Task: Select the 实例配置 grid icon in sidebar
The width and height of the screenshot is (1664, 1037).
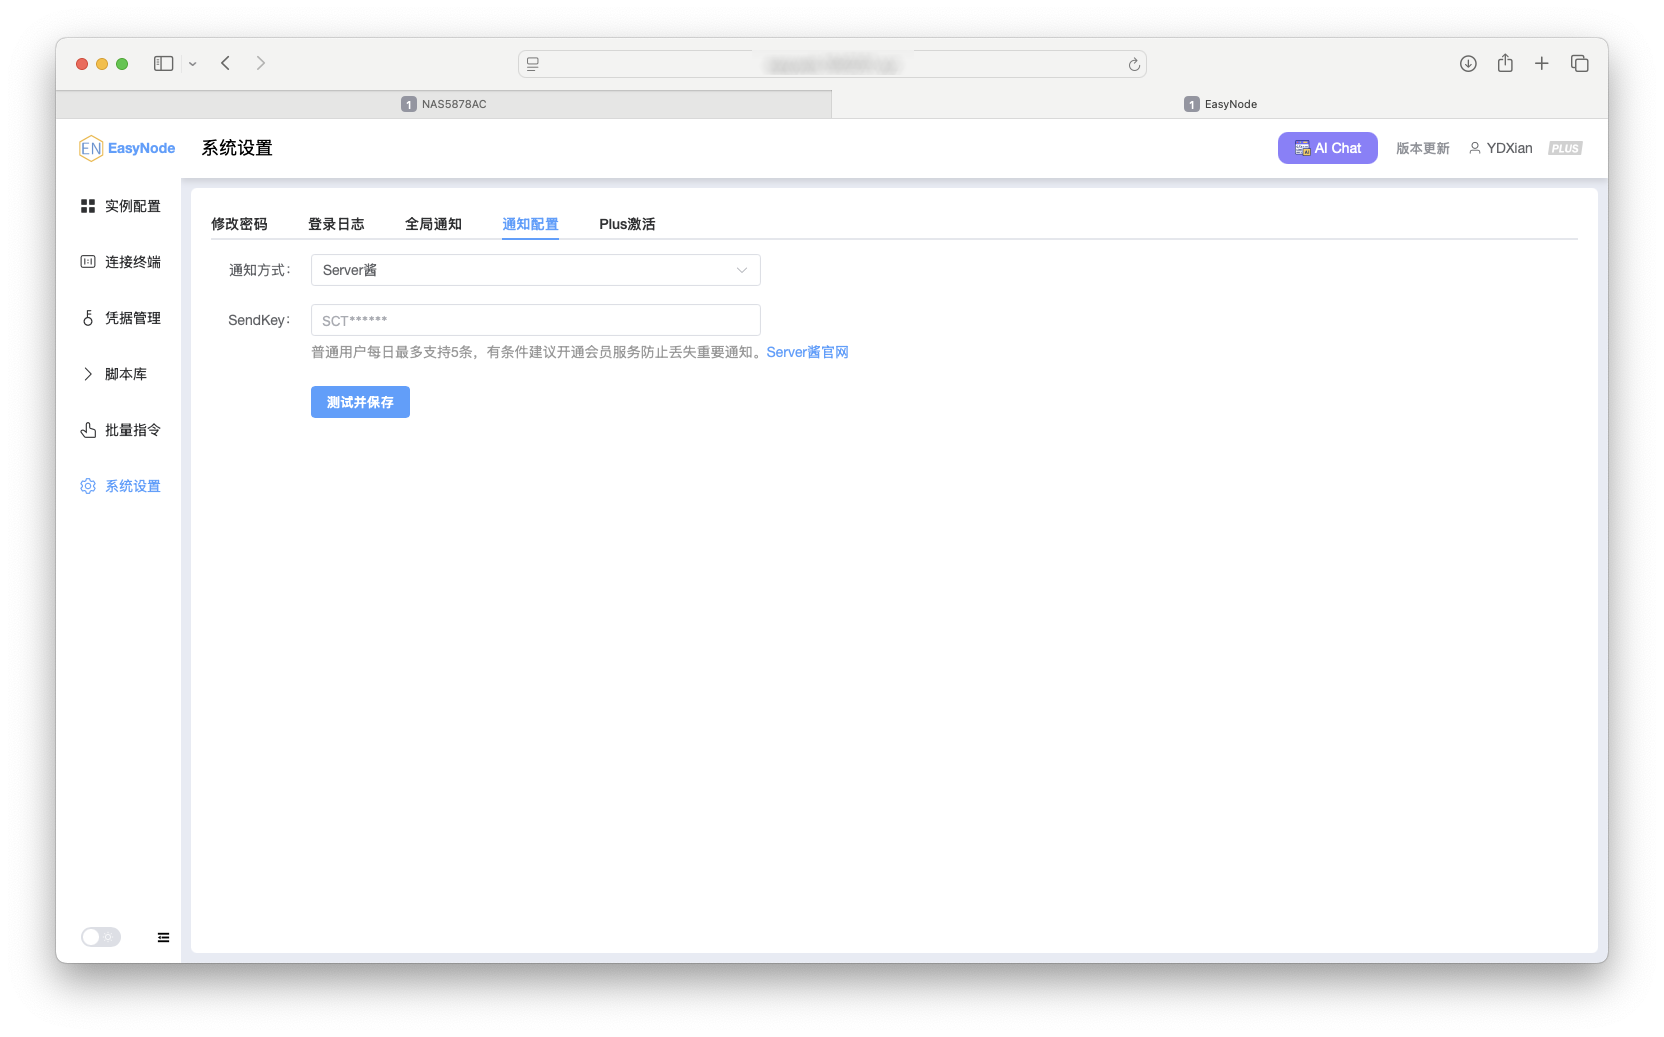Action: 87,205
